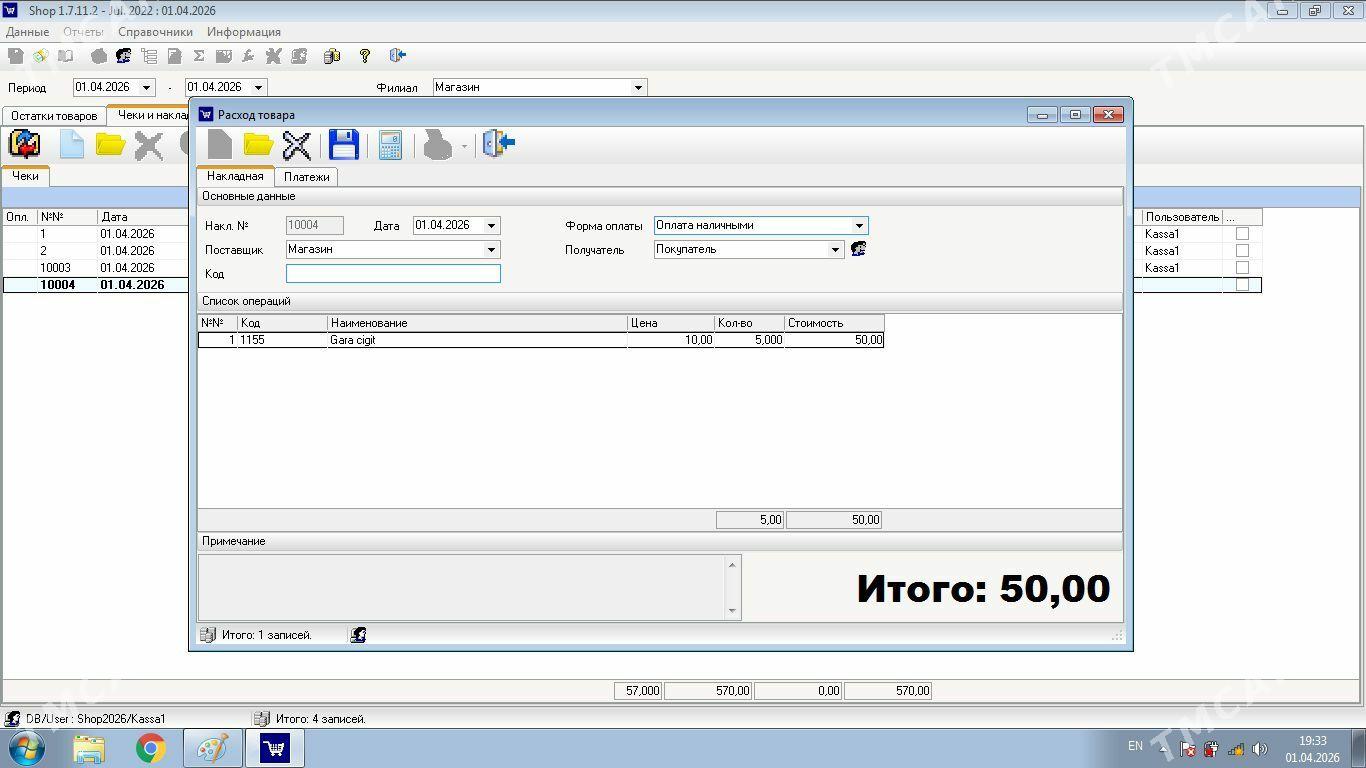The height and width of the screenshot is (768, 1366).
Task: Toggle the checkbox in receipt 10003 row
Action: 1242,268
